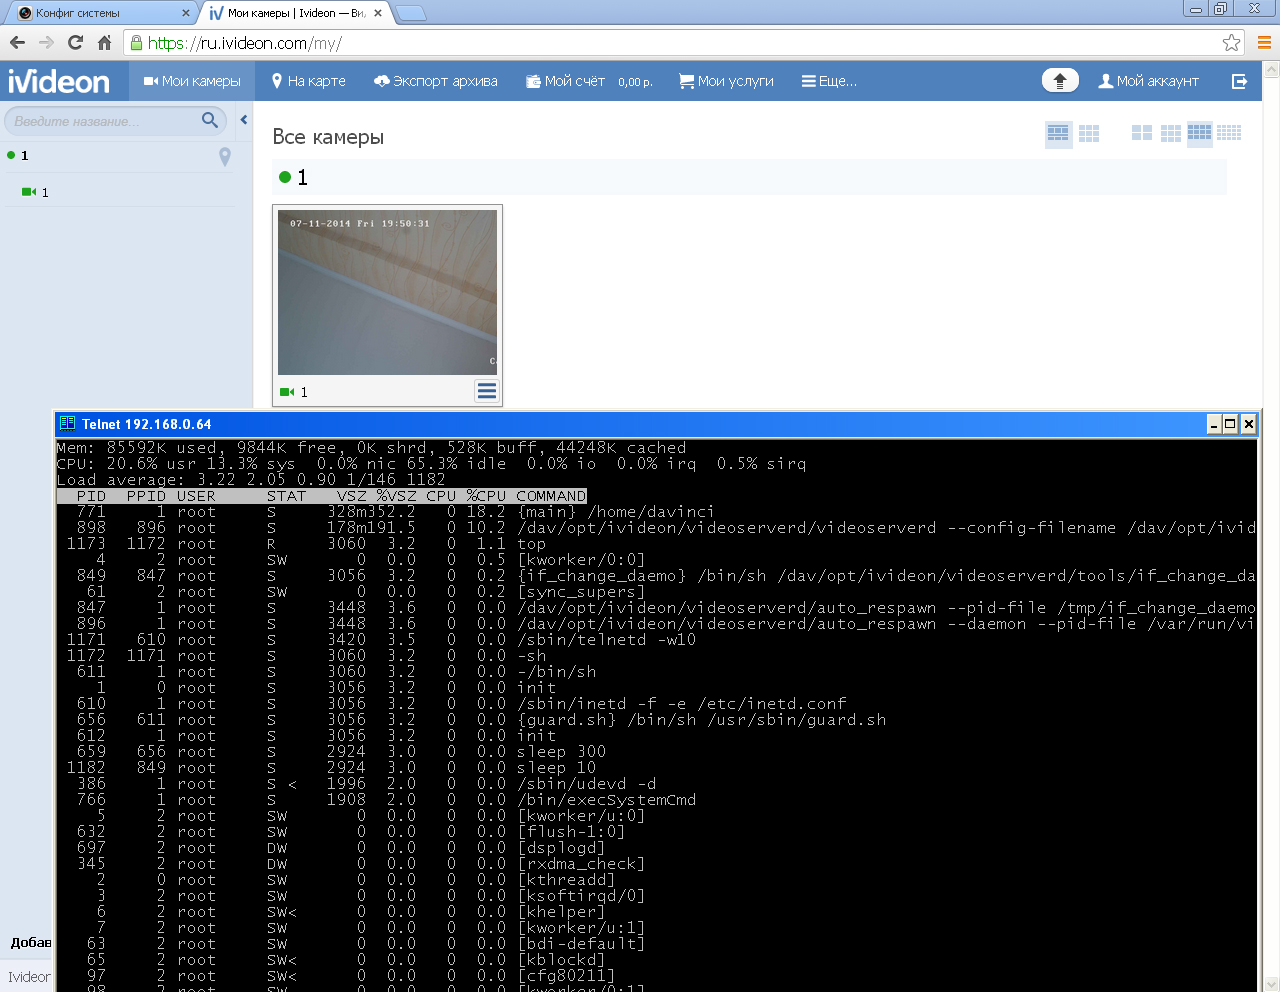Click the videoserverd process line in Telnet
This screenshot has width=1280, height=992.
[x=656, y=528]
